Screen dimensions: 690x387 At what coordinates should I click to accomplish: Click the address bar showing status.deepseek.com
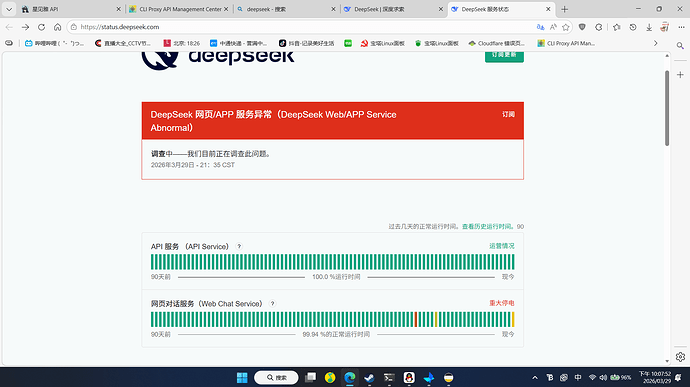click(304, 27)
